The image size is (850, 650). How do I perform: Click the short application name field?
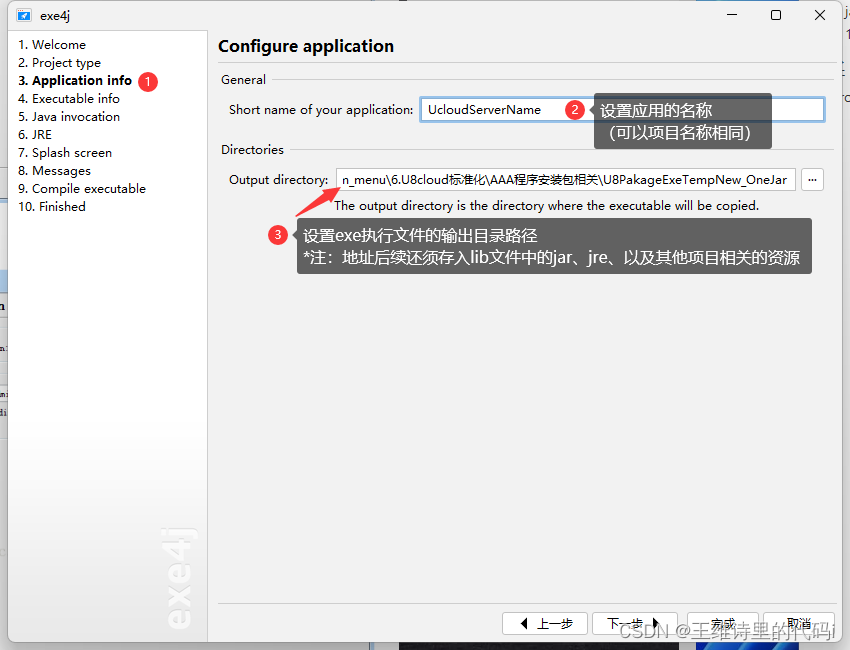pos(622,110)
